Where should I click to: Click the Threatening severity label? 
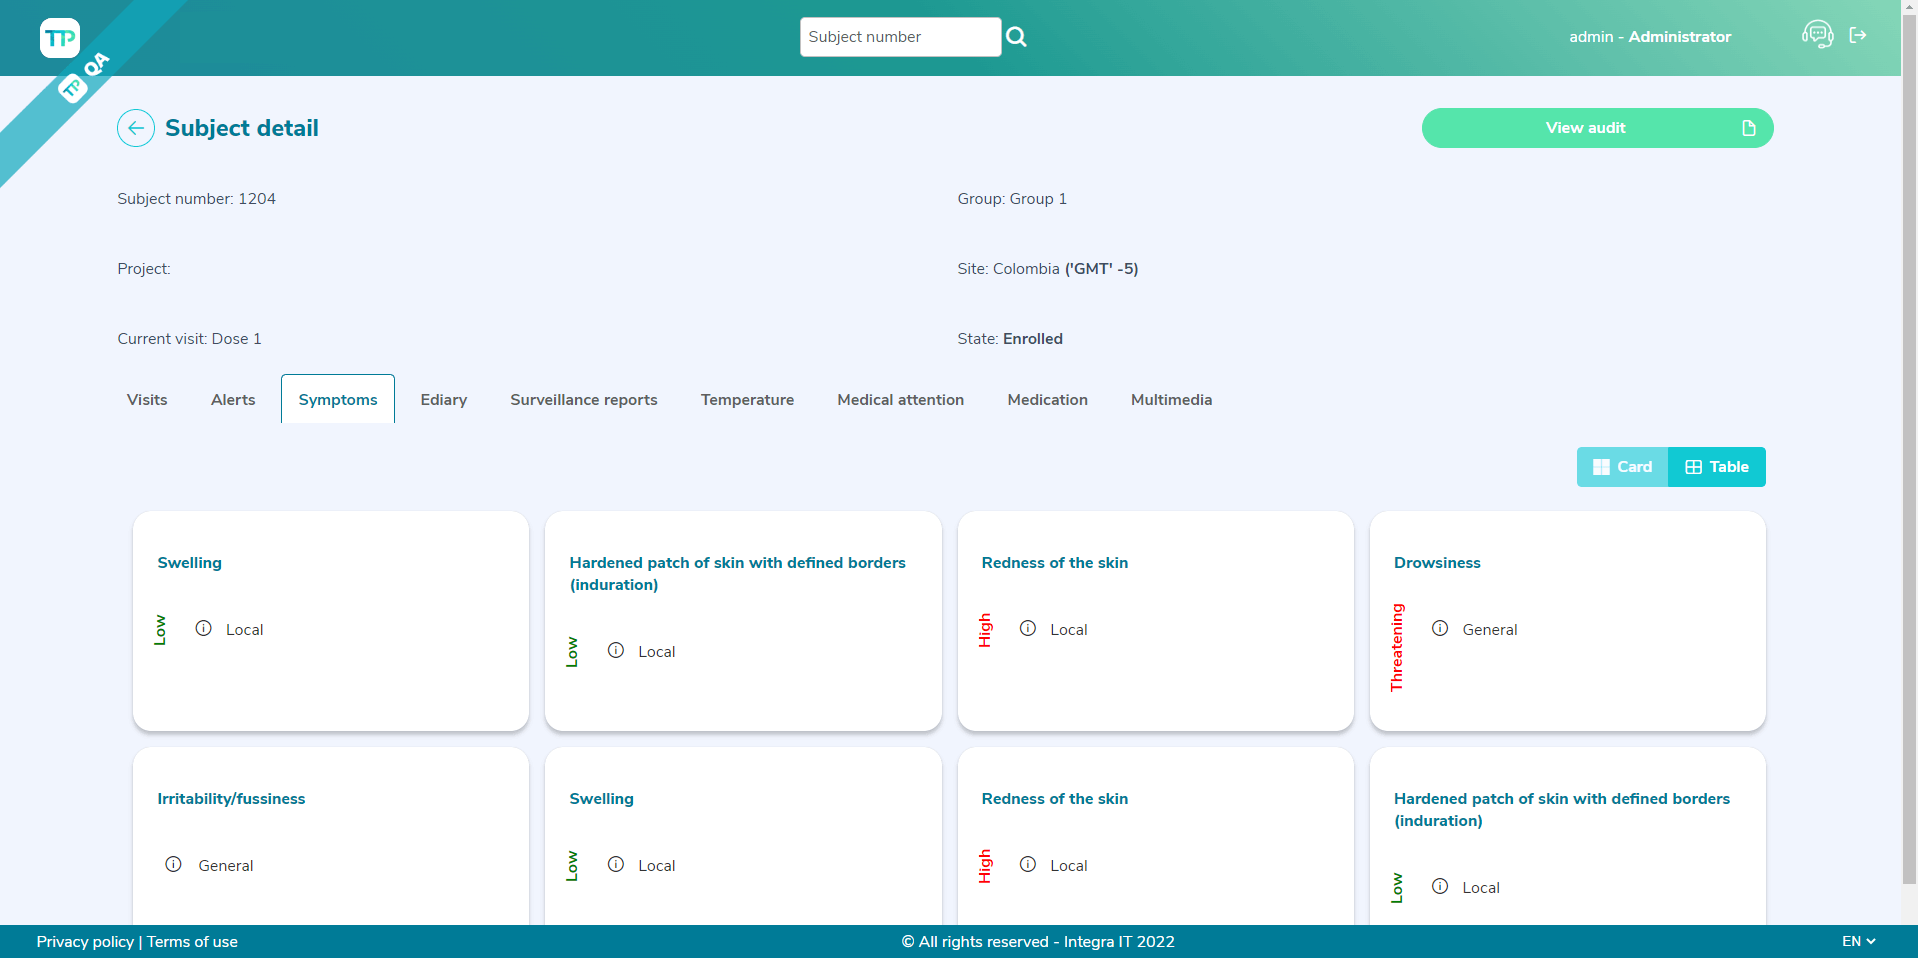(x=1397, y=647)
